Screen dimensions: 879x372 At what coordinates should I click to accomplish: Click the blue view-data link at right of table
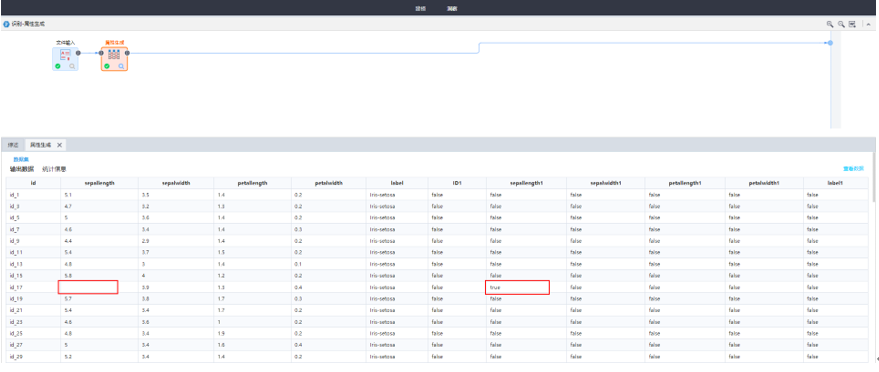(x=853, y=168)
